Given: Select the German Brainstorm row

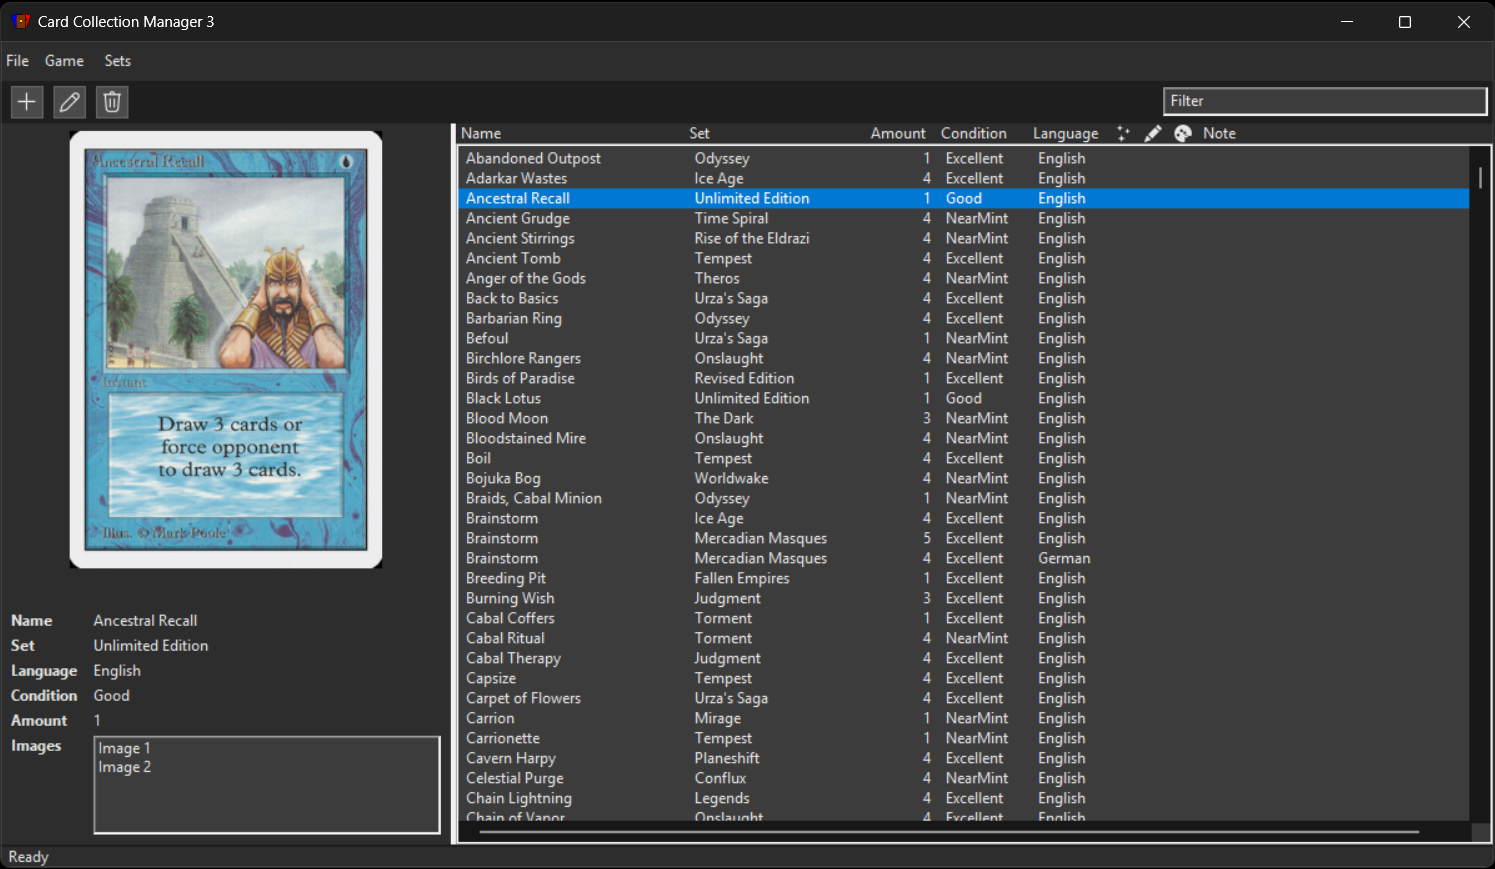Looking at the screenshot, I should click(964, 558).
